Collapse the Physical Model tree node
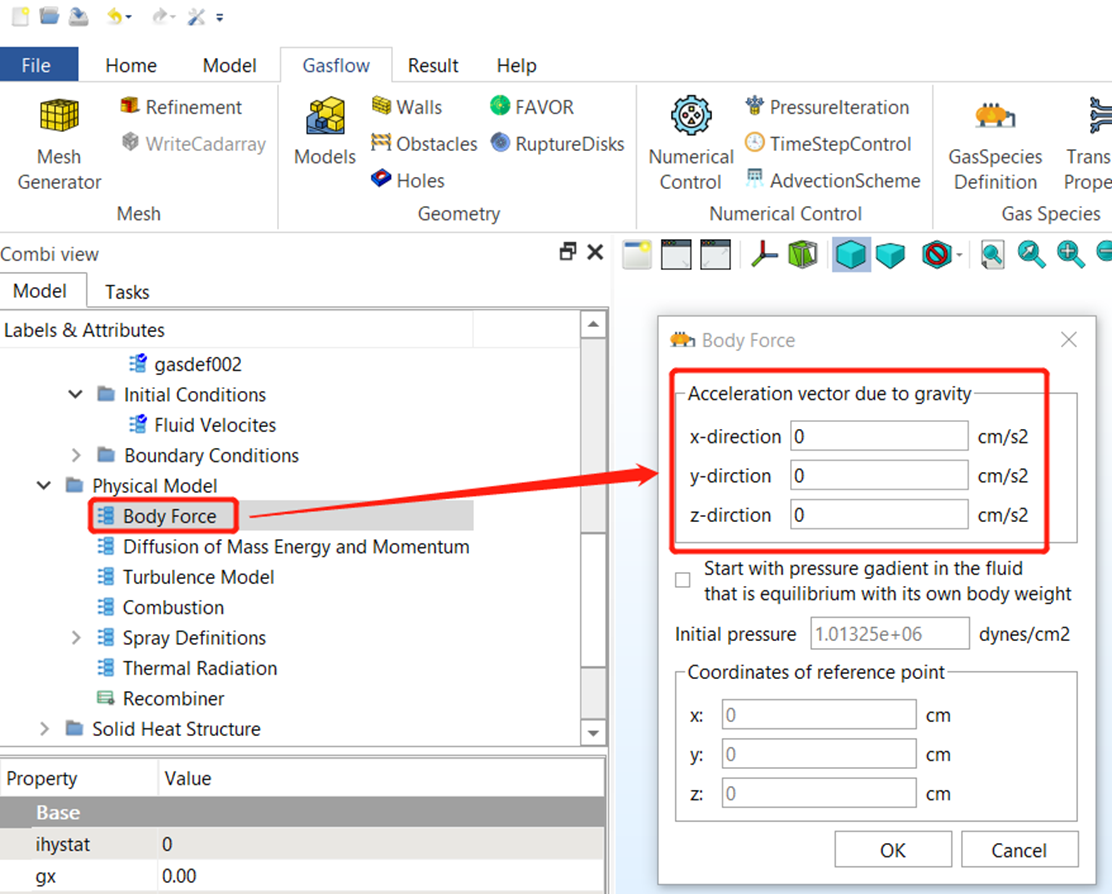This screenshot has height=894, width=1112. click(44, 485)
